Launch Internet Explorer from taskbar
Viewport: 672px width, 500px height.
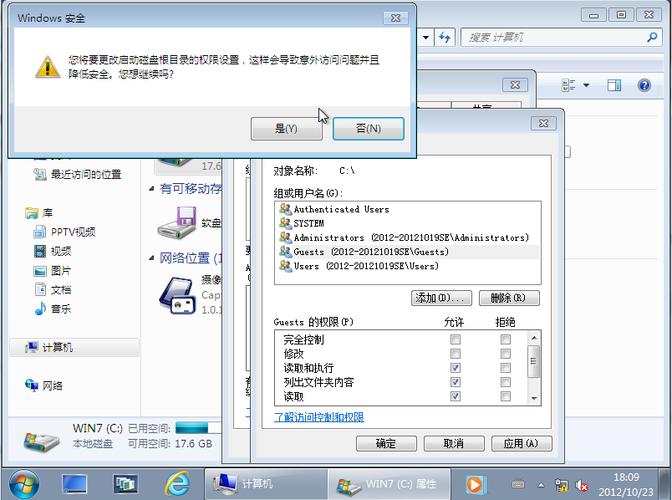click(x=178, y=484)
